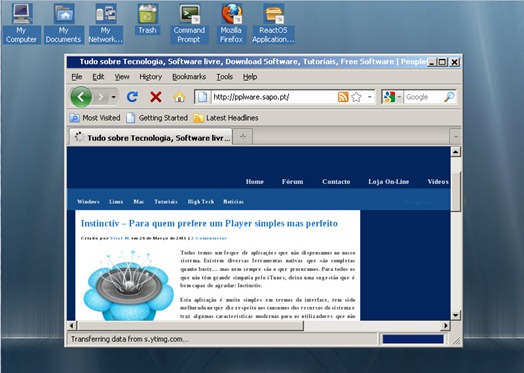Click the horizontal scrollbar right arrow
This screenshot has width=524, height=373.
click(445, 326)
